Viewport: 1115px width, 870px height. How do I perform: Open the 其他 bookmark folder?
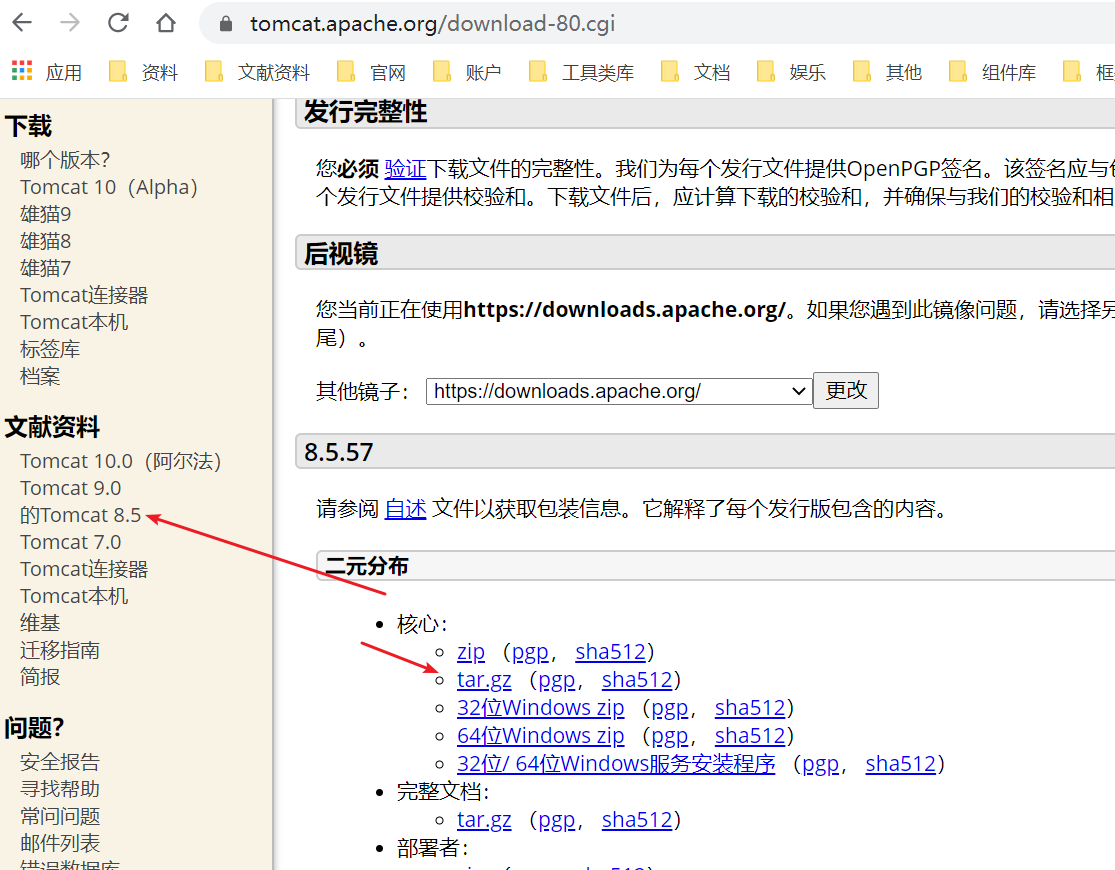click(887, 72)
